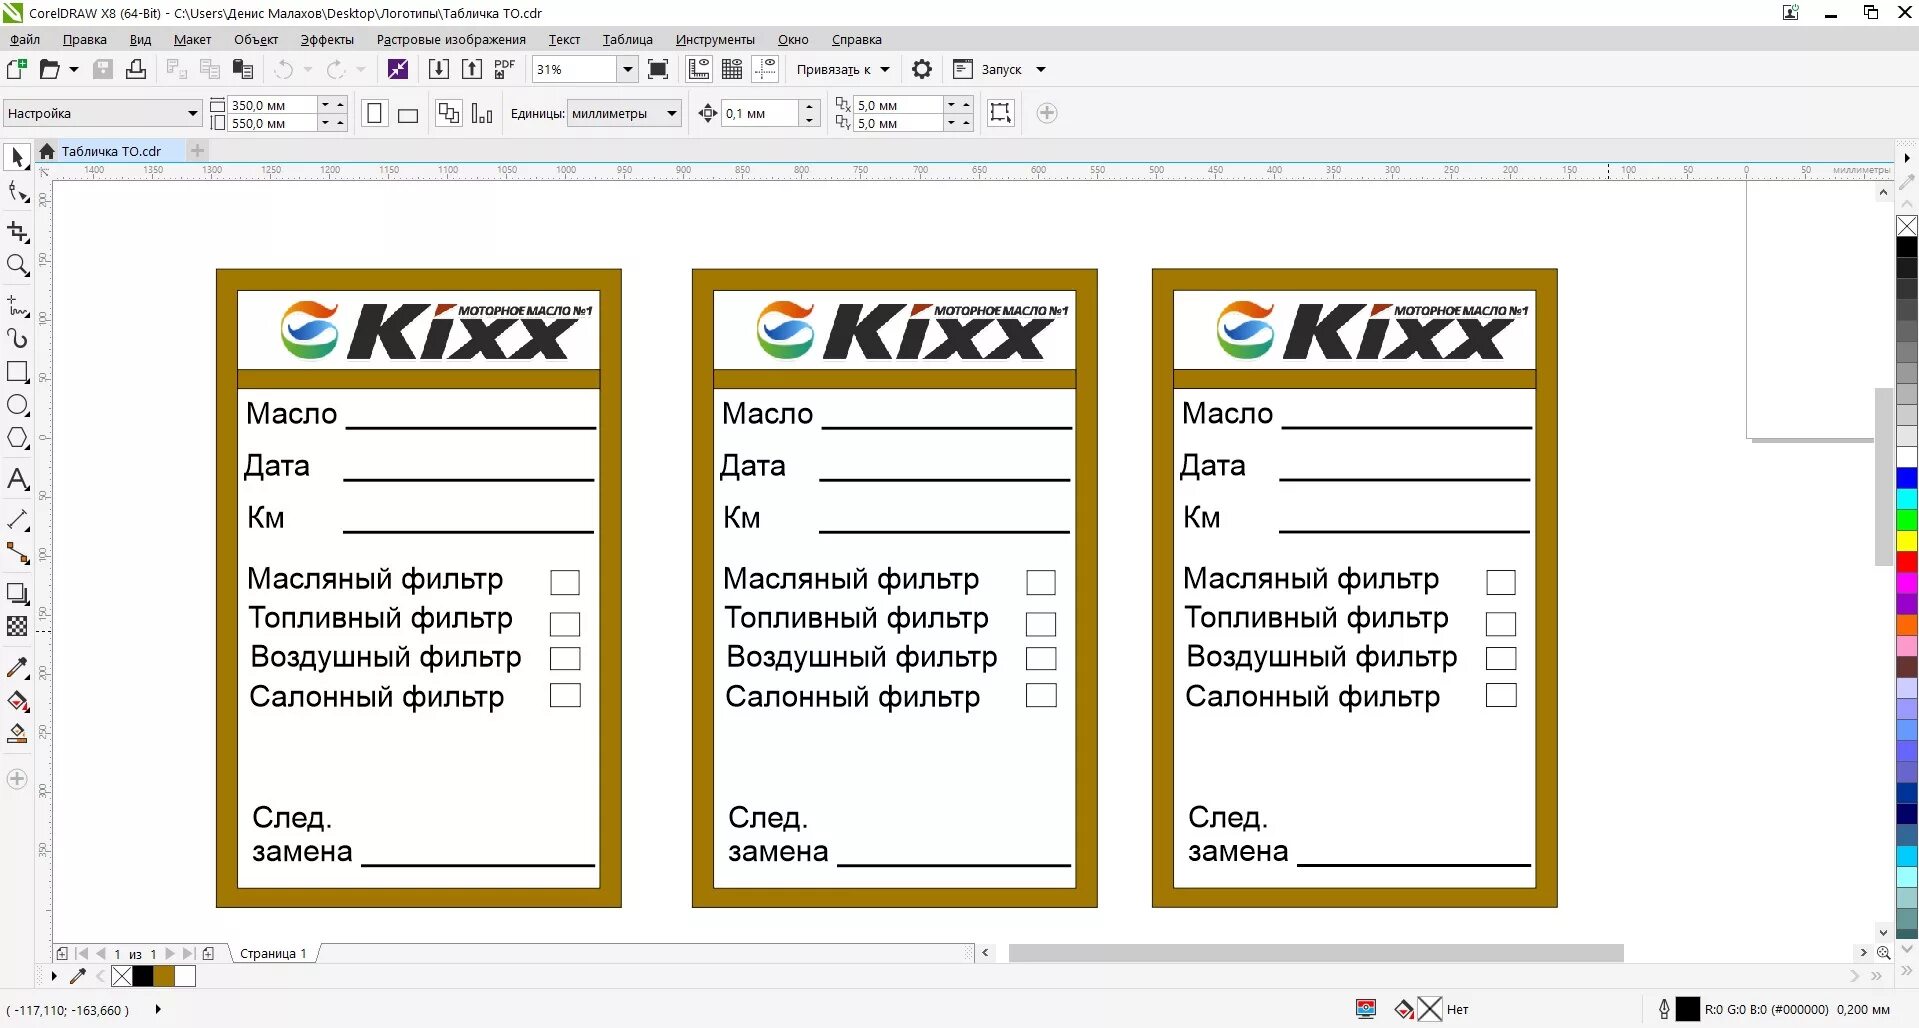
Task: Expand the 'Привязать к' dropdown
Action: pos(885,70)
